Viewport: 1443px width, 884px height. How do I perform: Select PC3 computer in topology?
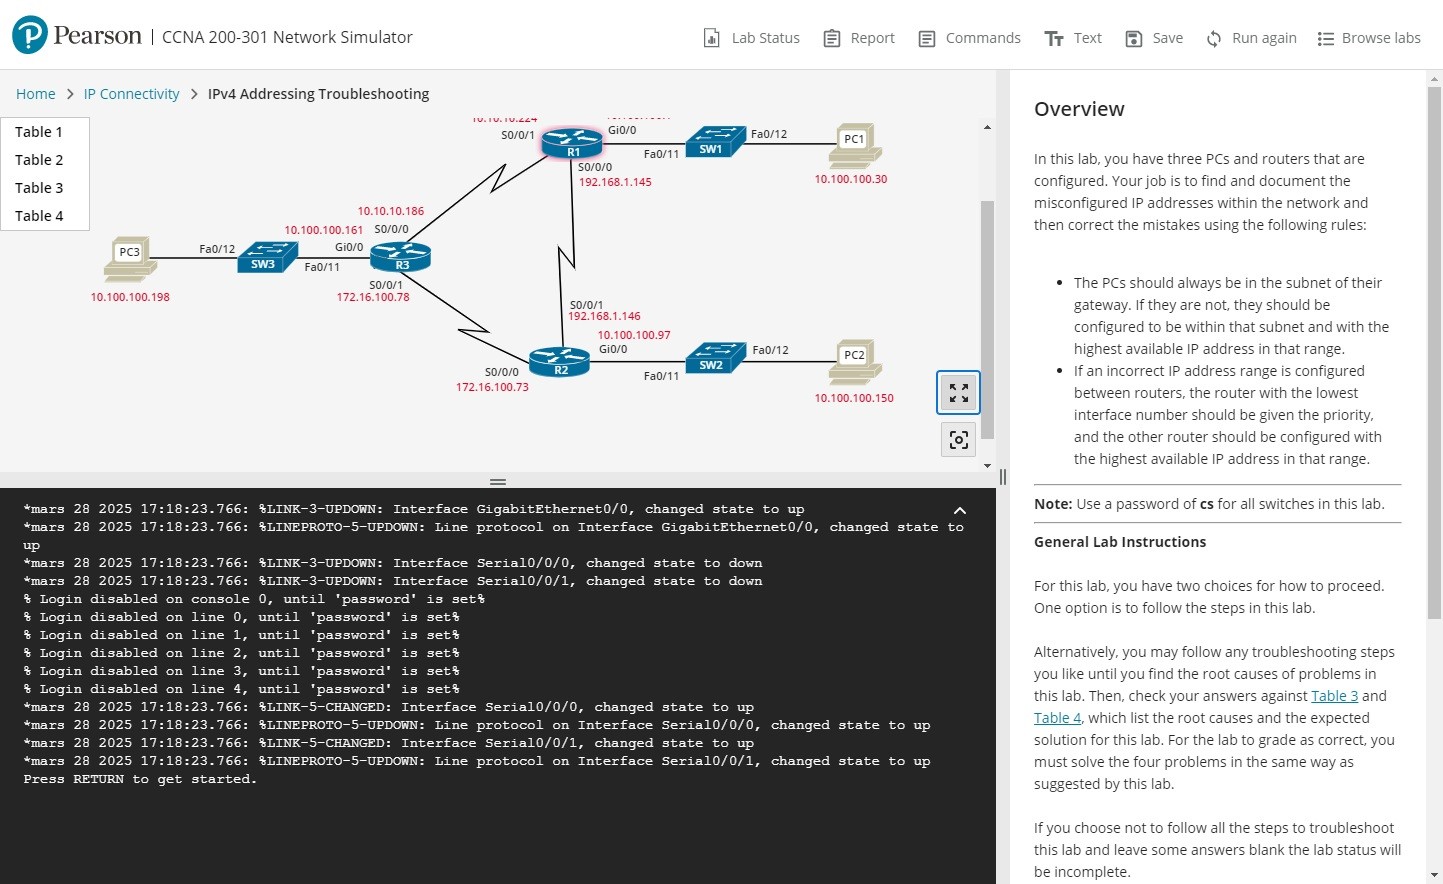pyautogui.click(x=131, y=258)
